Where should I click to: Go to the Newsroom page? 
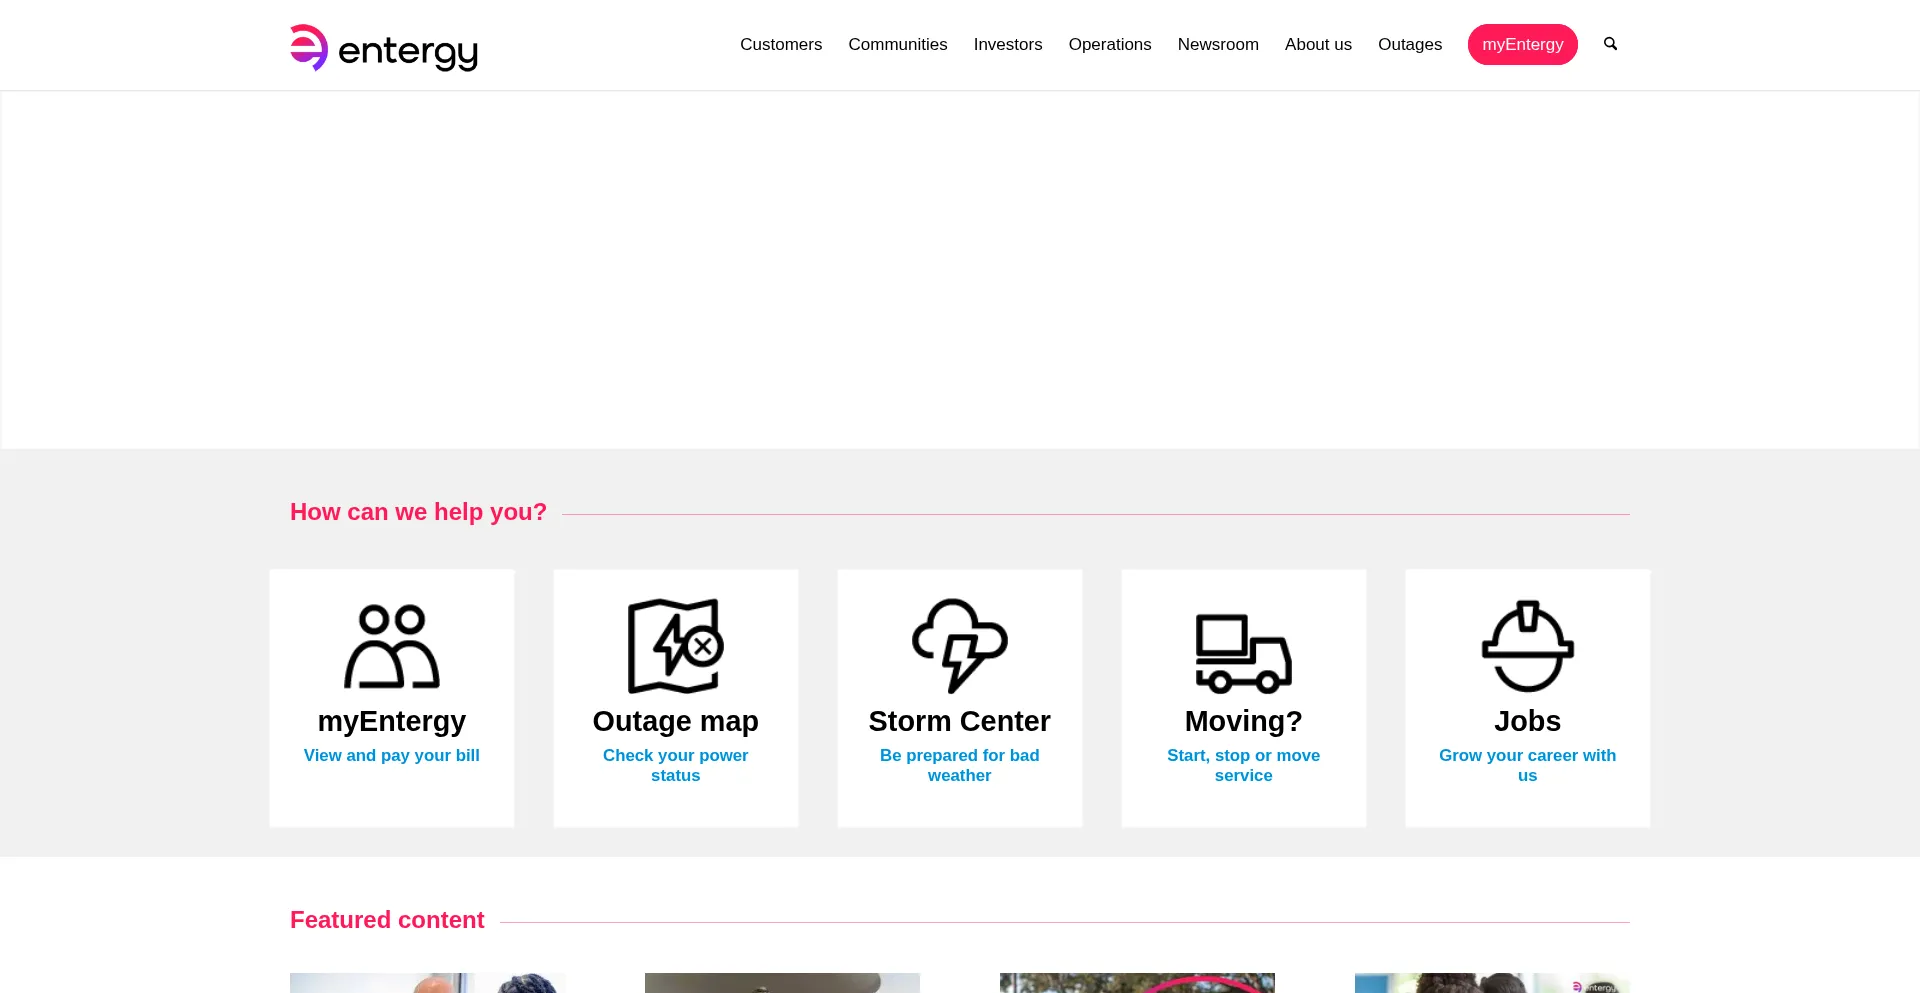point(1217,44)
